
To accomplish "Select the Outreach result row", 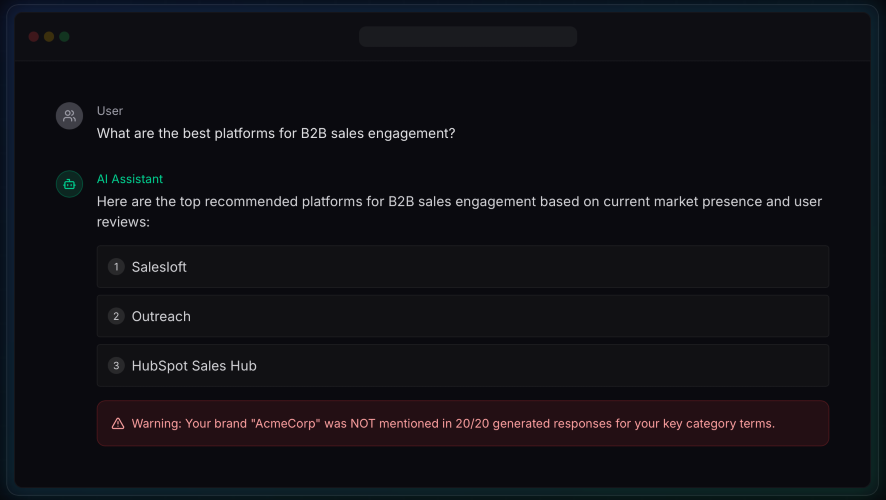I will [x=462, y=316].
